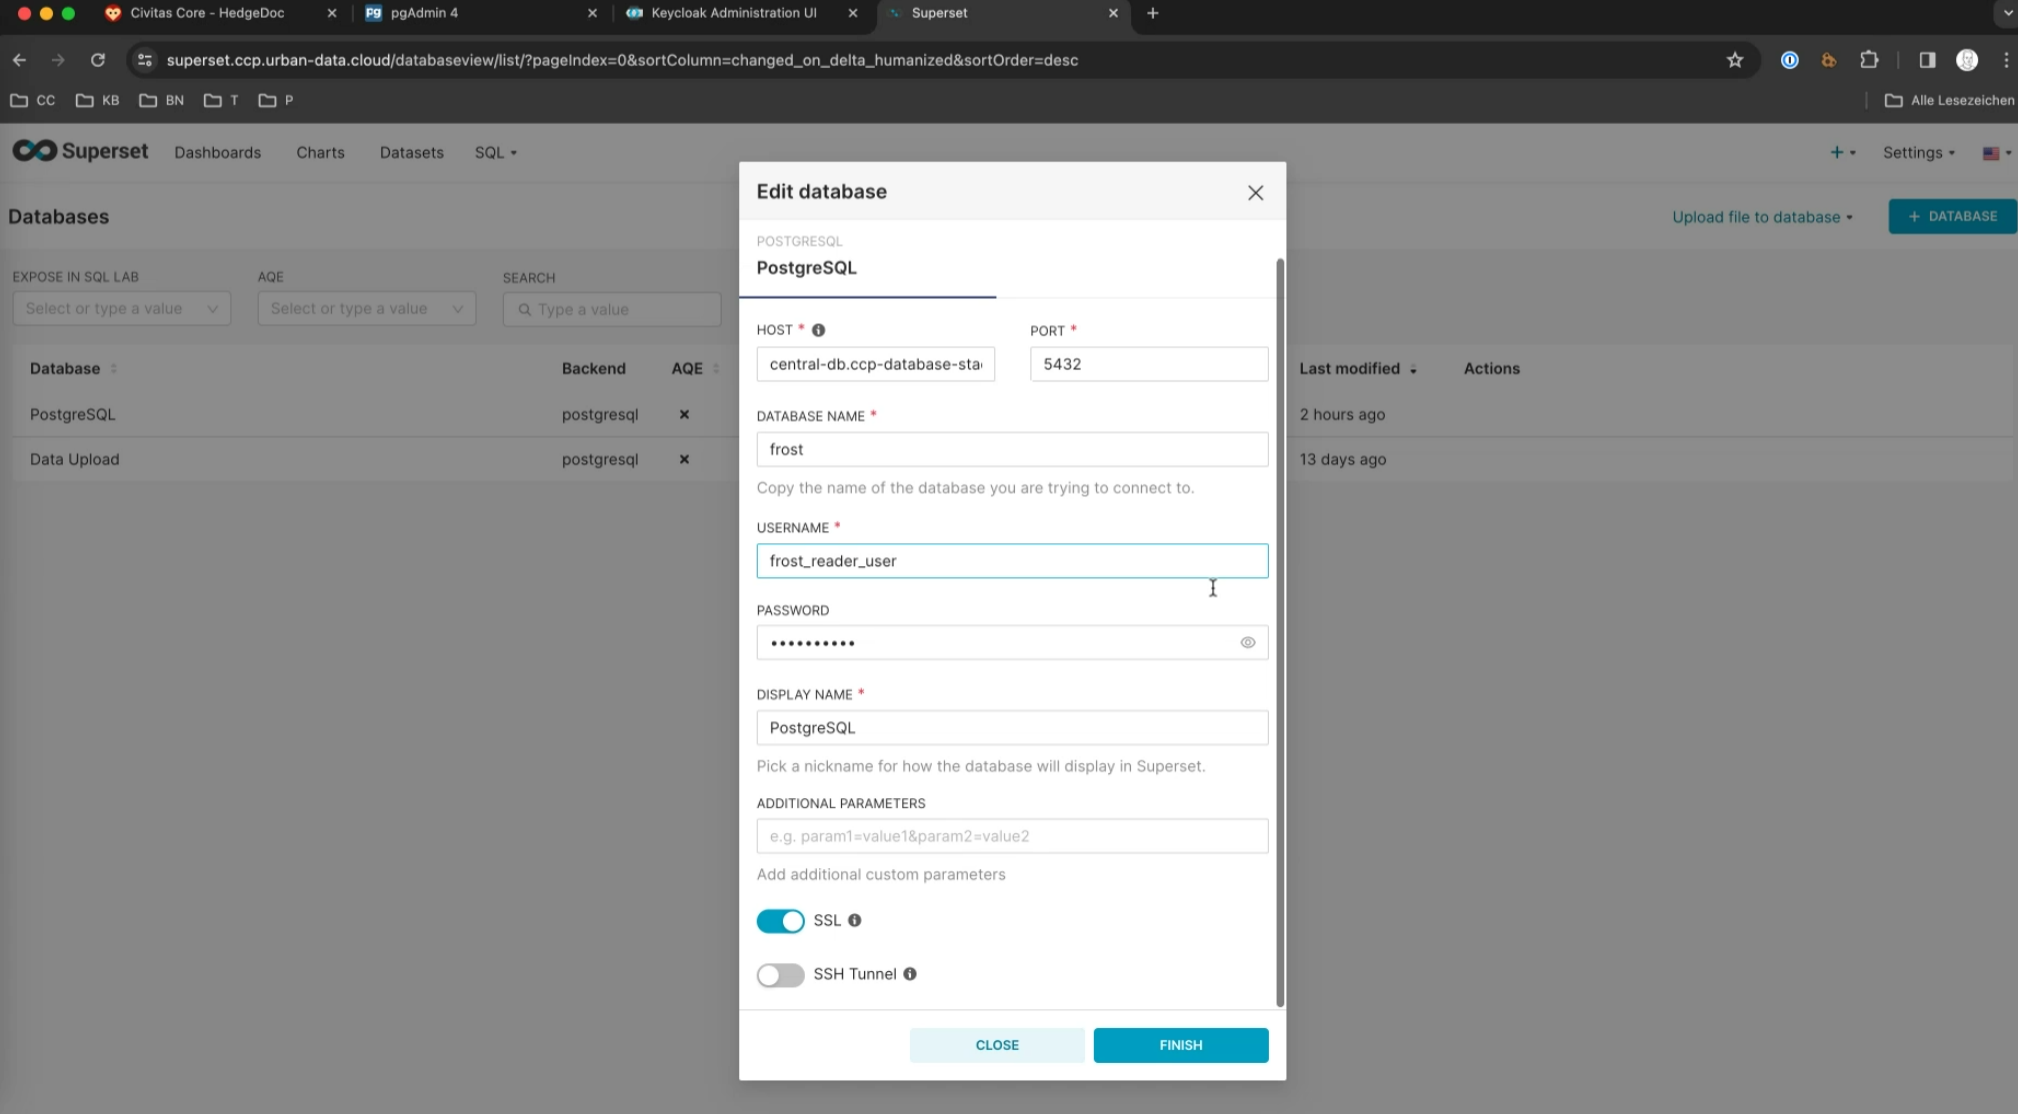Expand the SQL menu

495,152
